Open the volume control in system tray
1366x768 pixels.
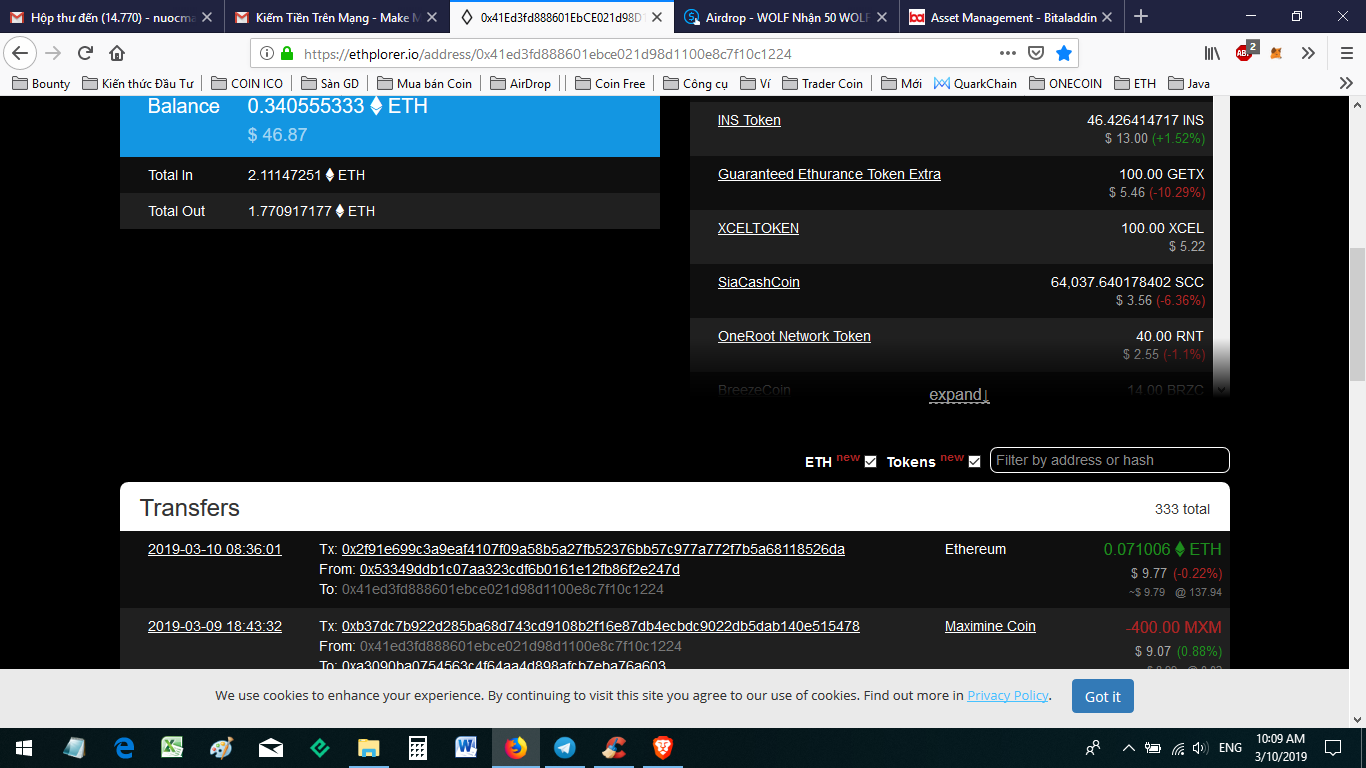coord(1199,748)
